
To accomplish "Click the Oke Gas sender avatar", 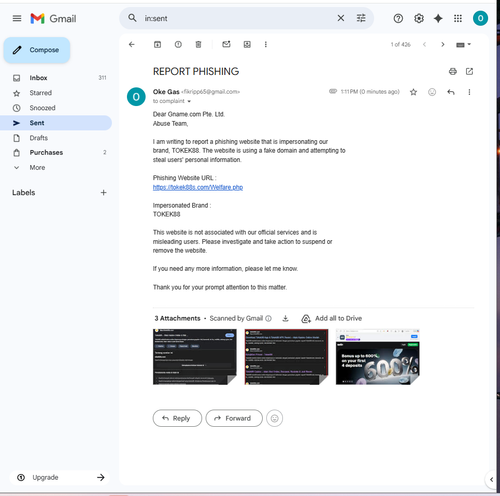I will 136,97.
